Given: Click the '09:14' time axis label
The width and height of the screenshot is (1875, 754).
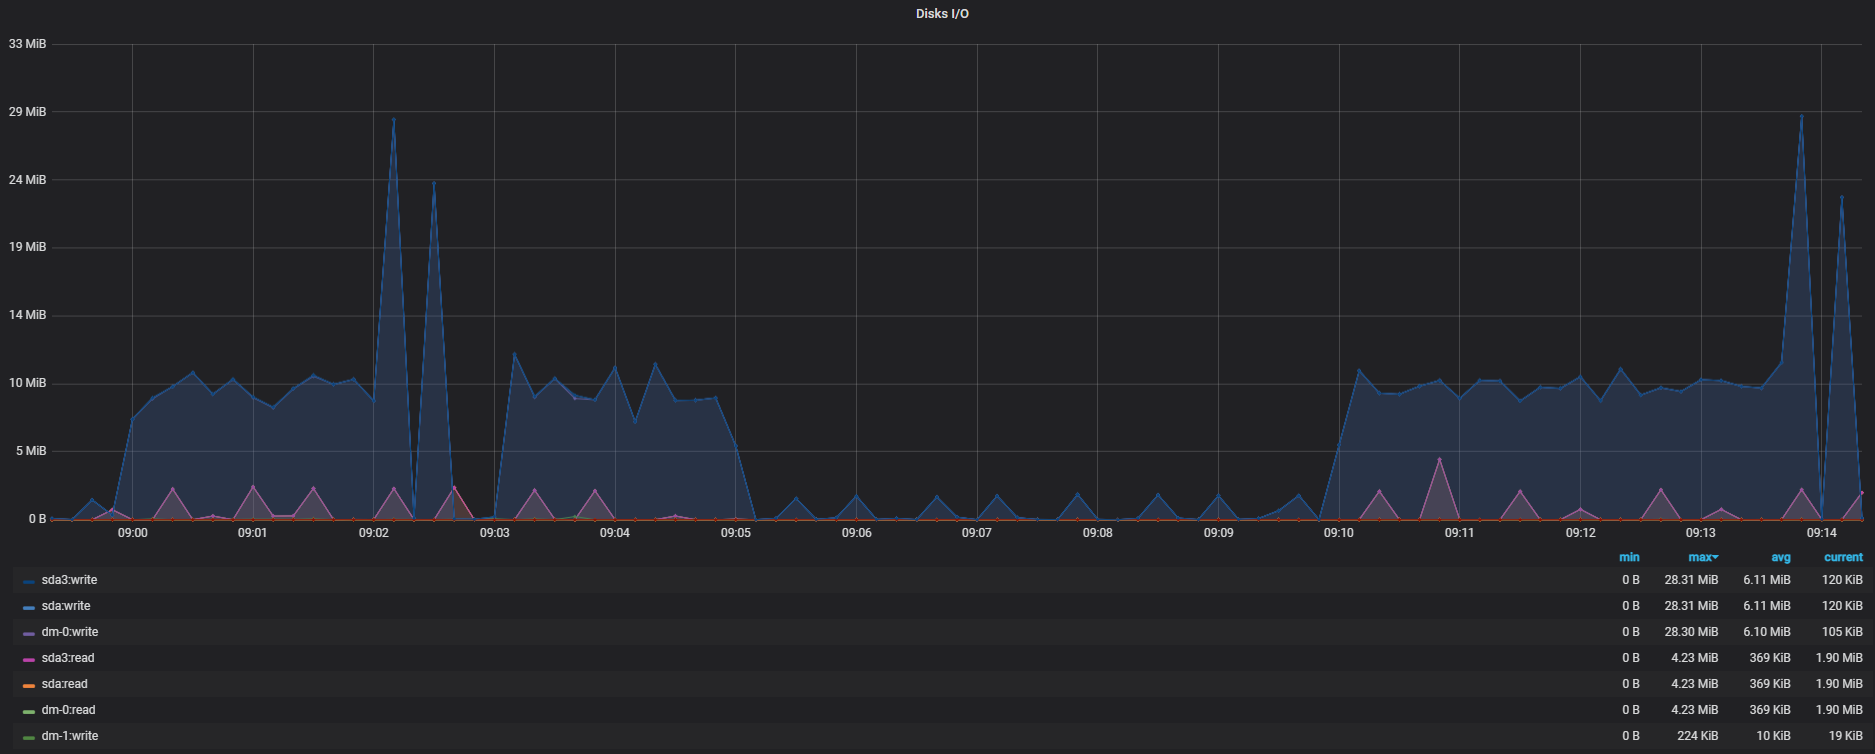Looking at the screenshot, I should coord(1821,533).
